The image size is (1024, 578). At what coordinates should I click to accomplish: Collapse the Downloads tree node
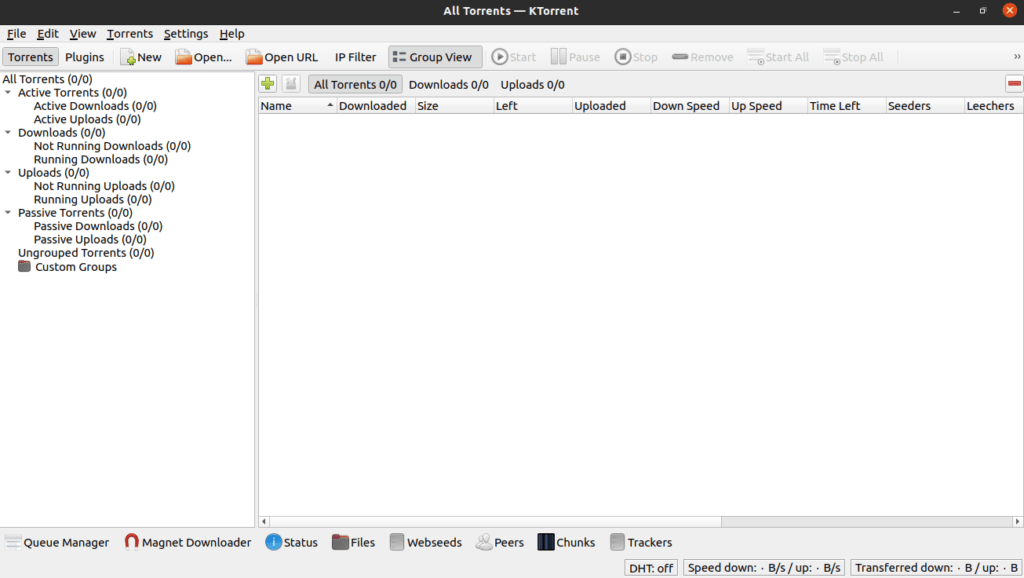point(8,133)
